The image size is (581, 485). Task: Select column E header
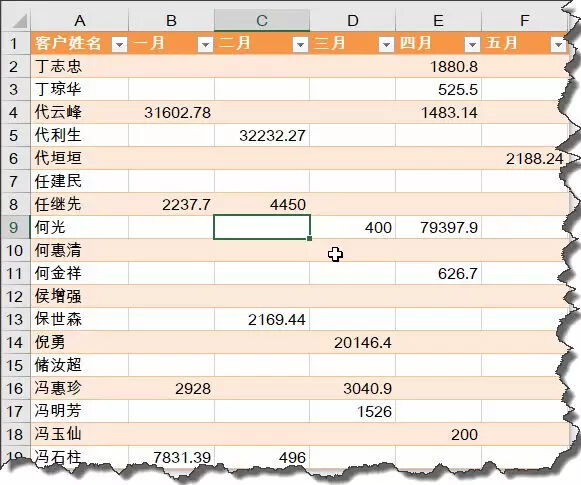click(x=438, y=20)
